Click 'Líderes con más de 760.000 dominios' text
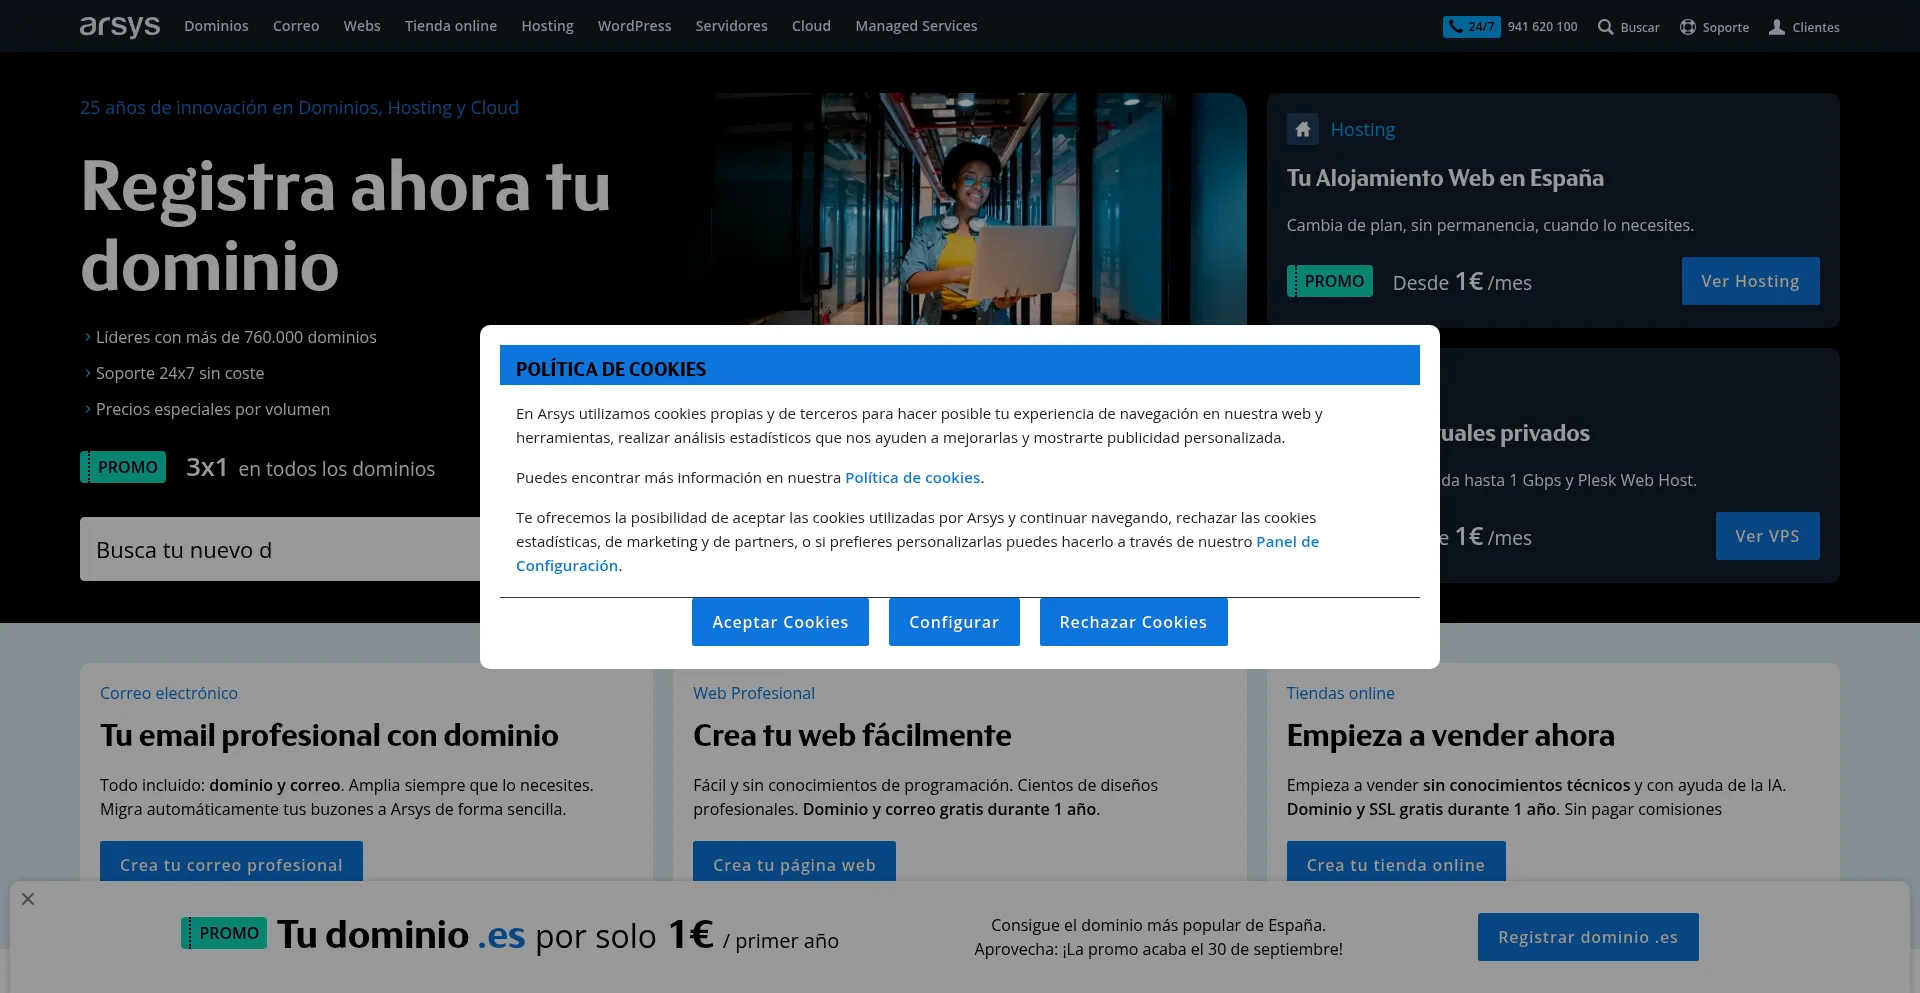The height and width of the screenshot is (993, 1920). (236, 337)
